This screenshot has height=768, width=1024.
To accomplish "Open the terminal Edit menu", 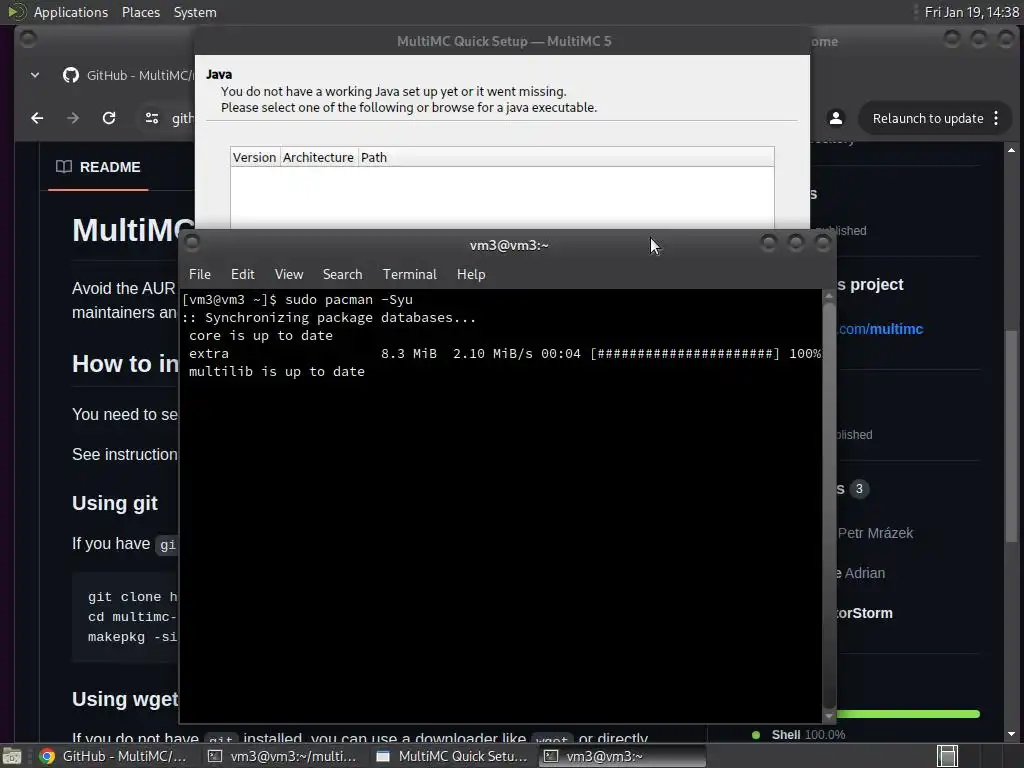I will click(x=242, y=274).
